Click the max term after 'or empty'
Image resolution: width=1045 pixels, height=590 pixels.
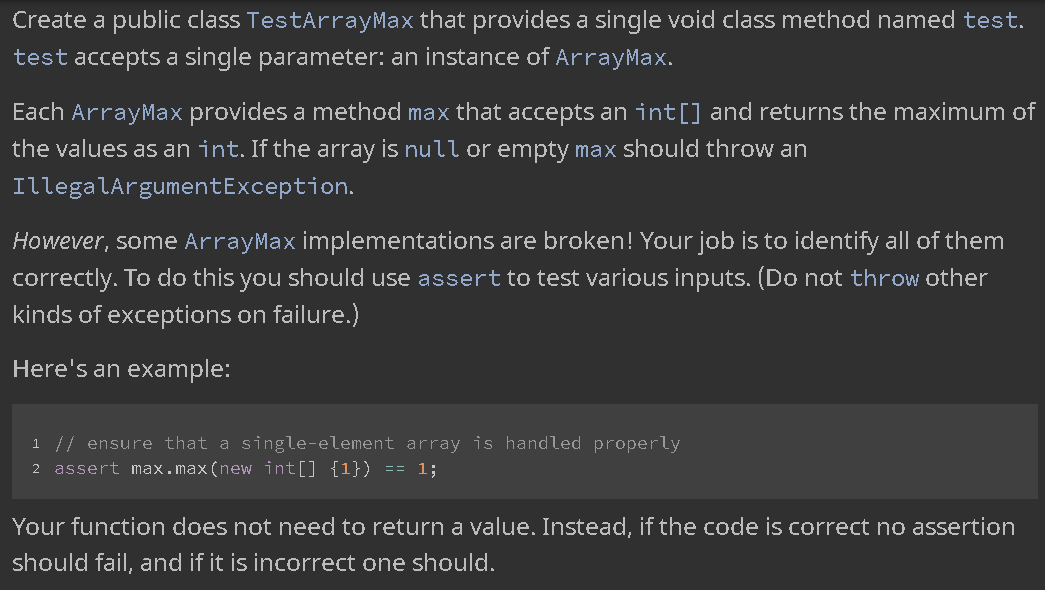tap(596, 149)
